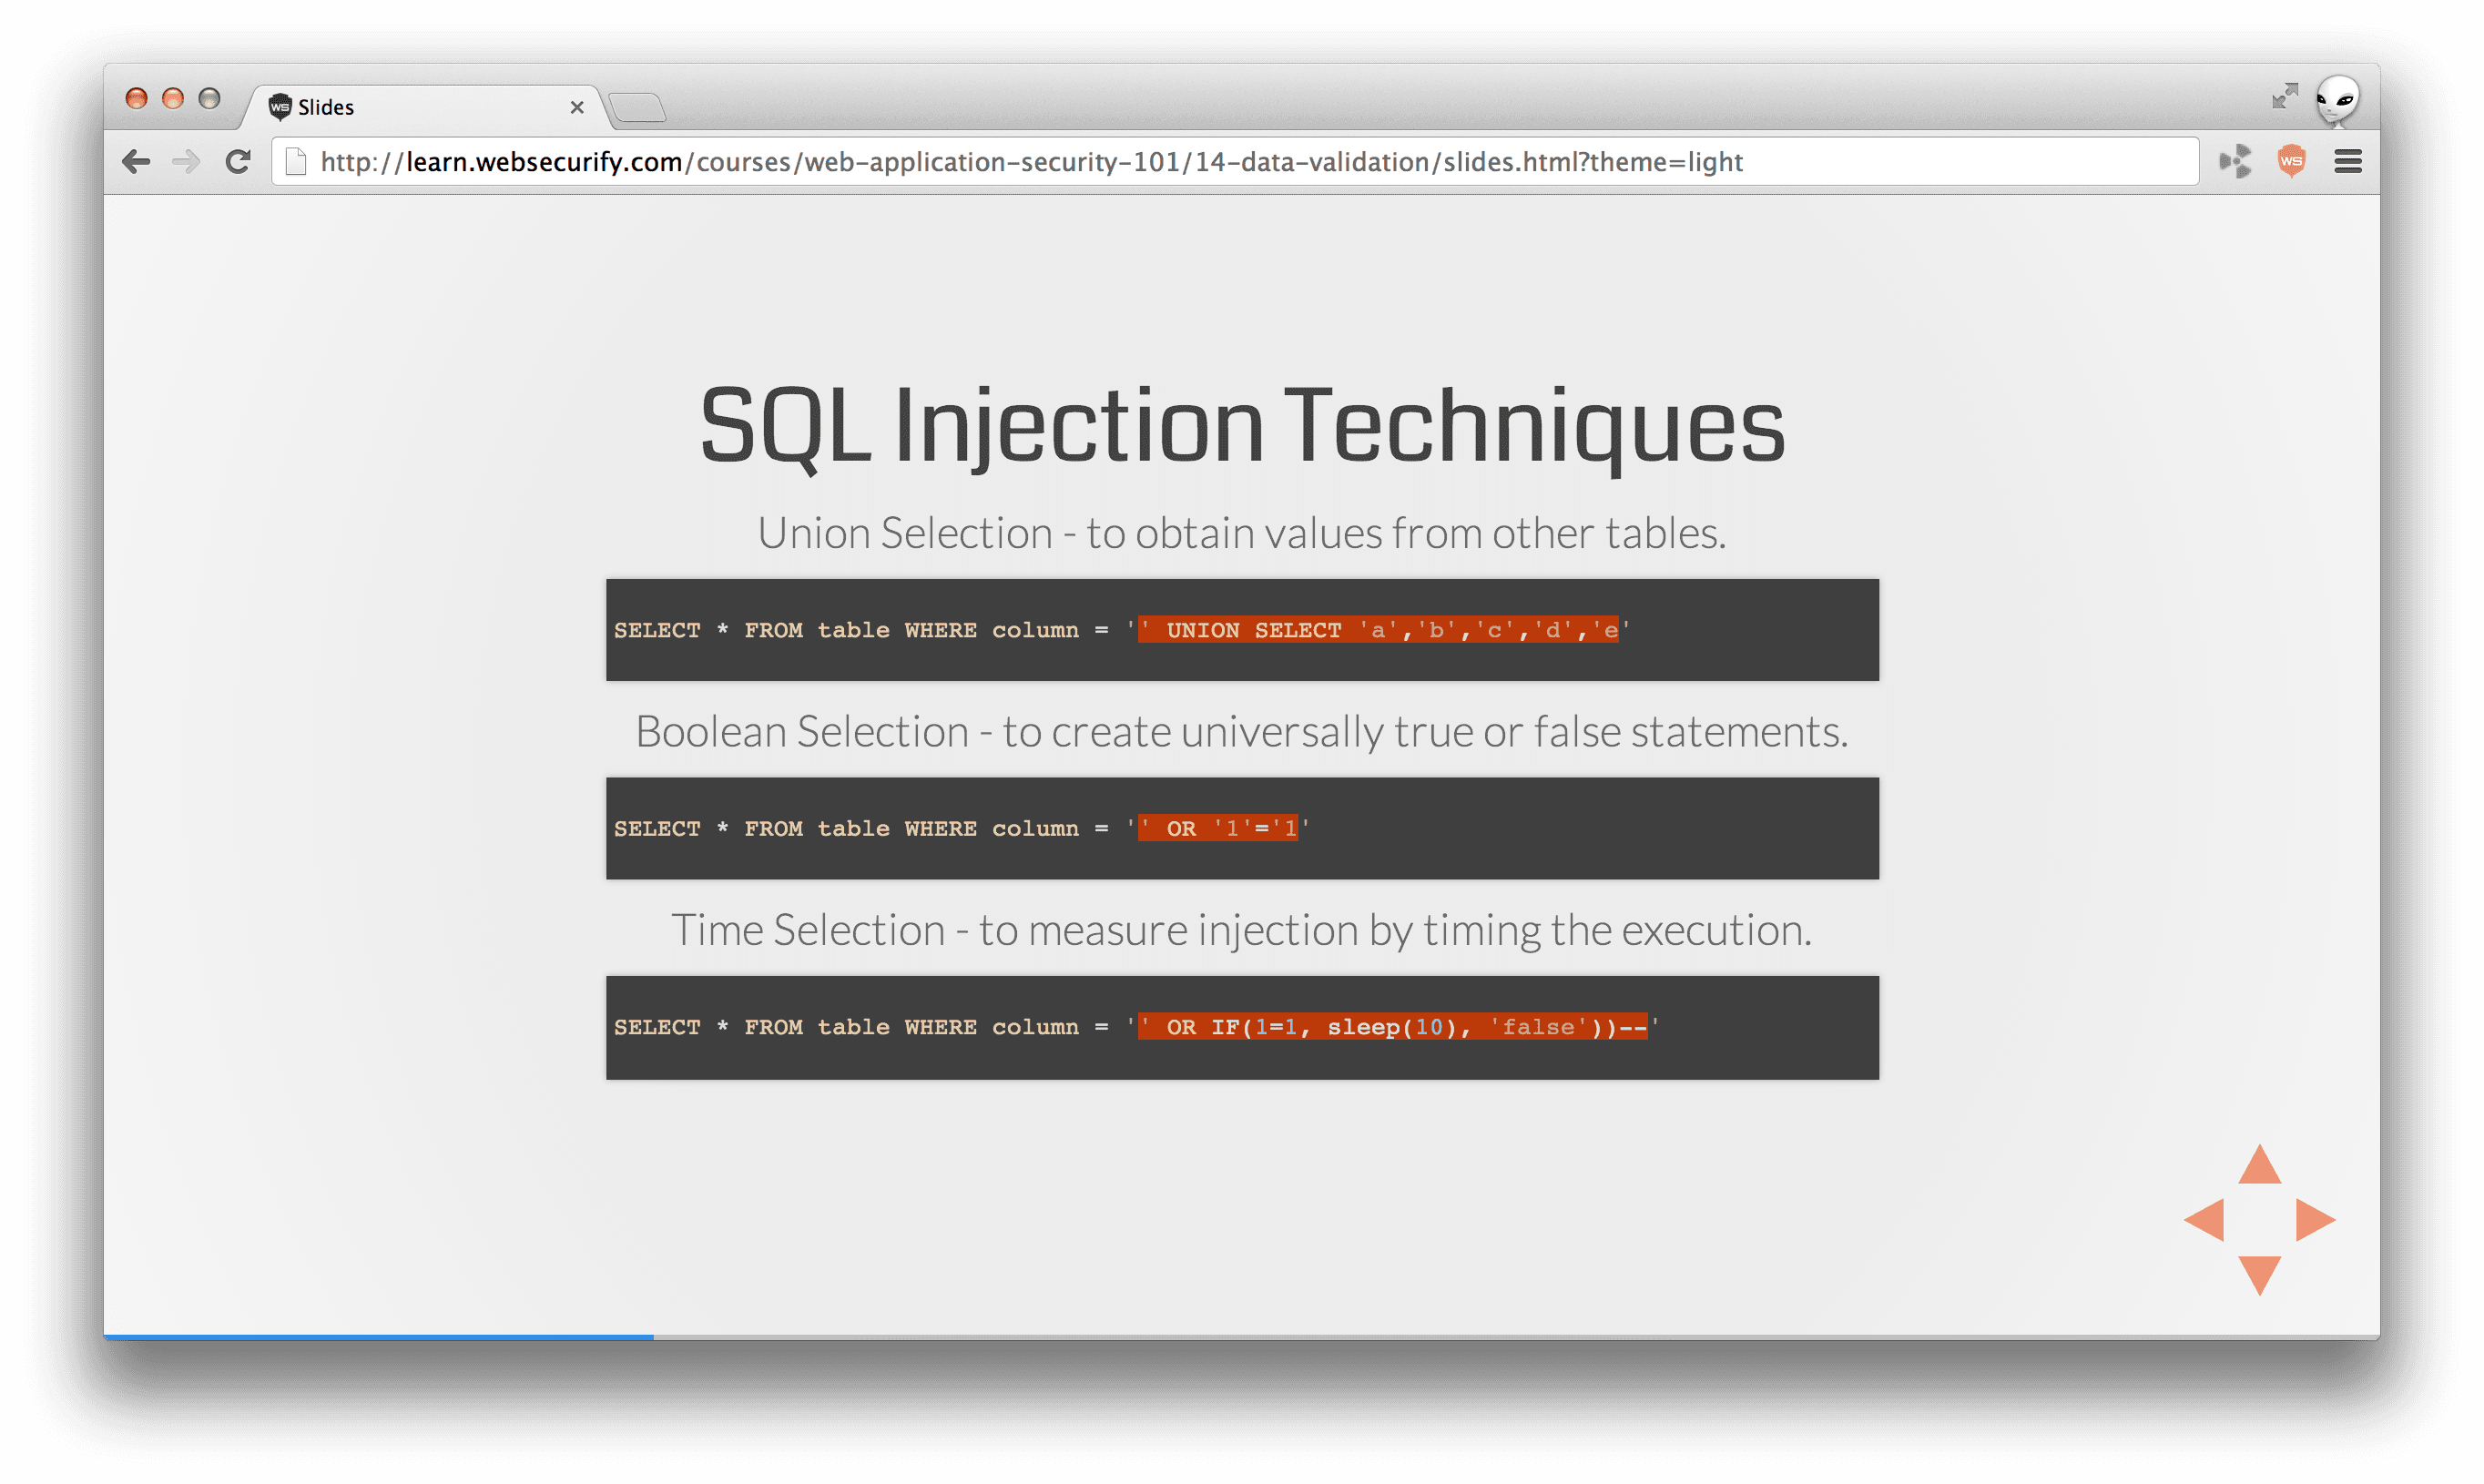Viewport: 2484px width, 1484px height.
Task: Click the page document icon in the address bar
Action: 295,162
